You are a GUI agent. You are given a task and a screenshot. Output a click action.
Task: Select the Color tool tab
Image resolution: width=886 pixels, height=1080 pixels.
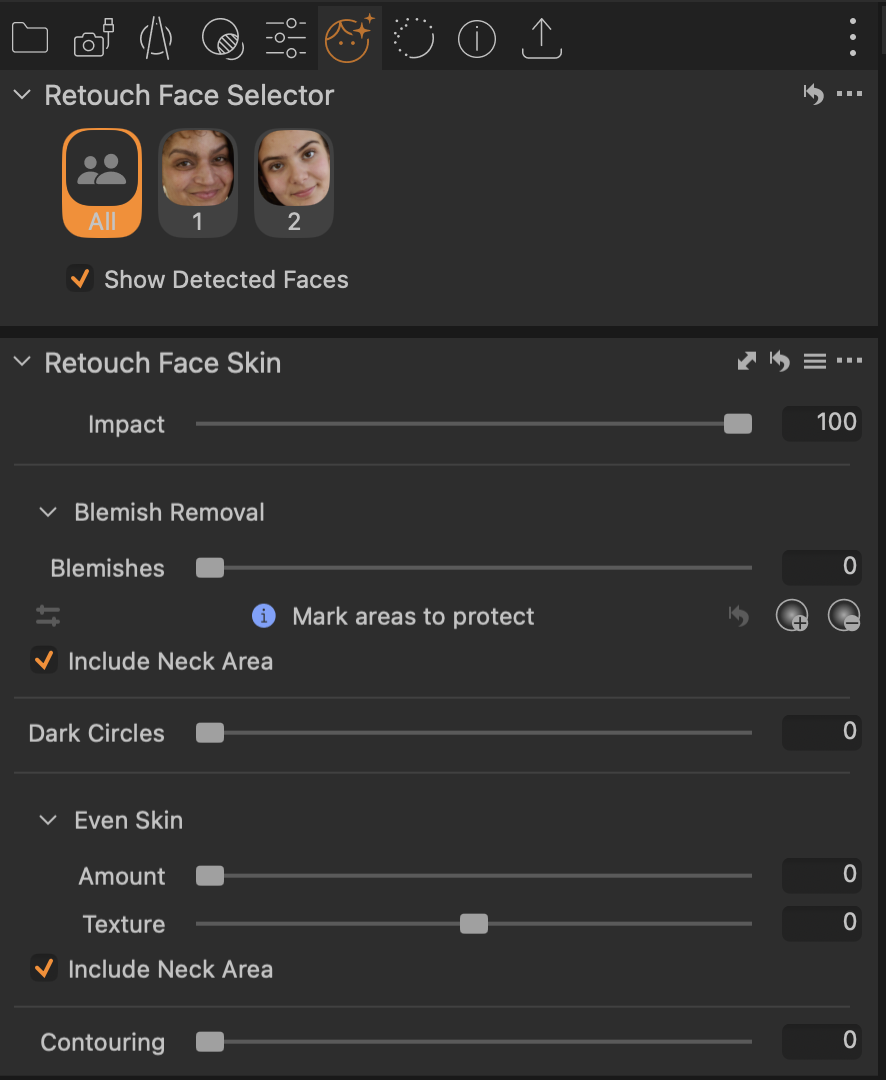[x=221, y=37]
